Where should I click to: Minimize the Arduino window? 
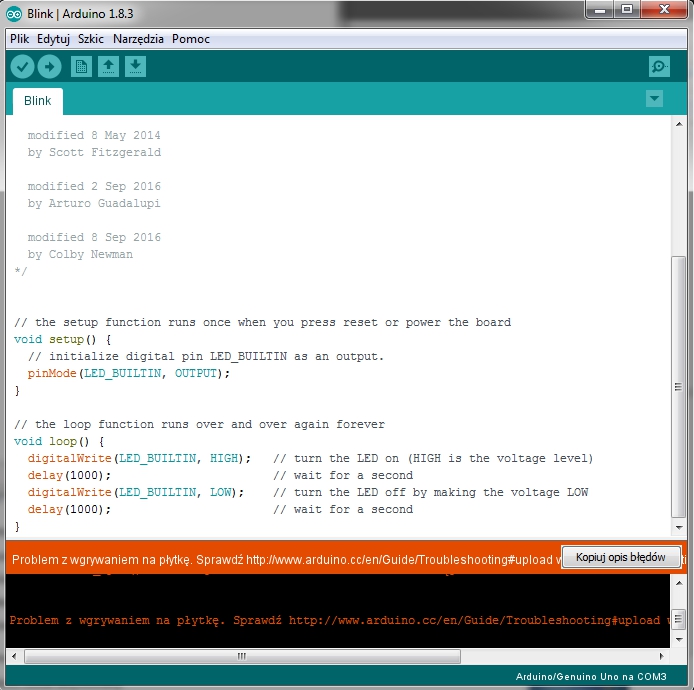600,10
